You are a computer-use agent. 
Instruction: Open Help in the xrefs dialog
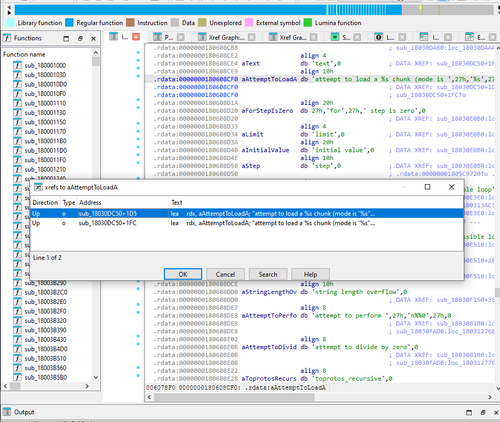point(310,274)
